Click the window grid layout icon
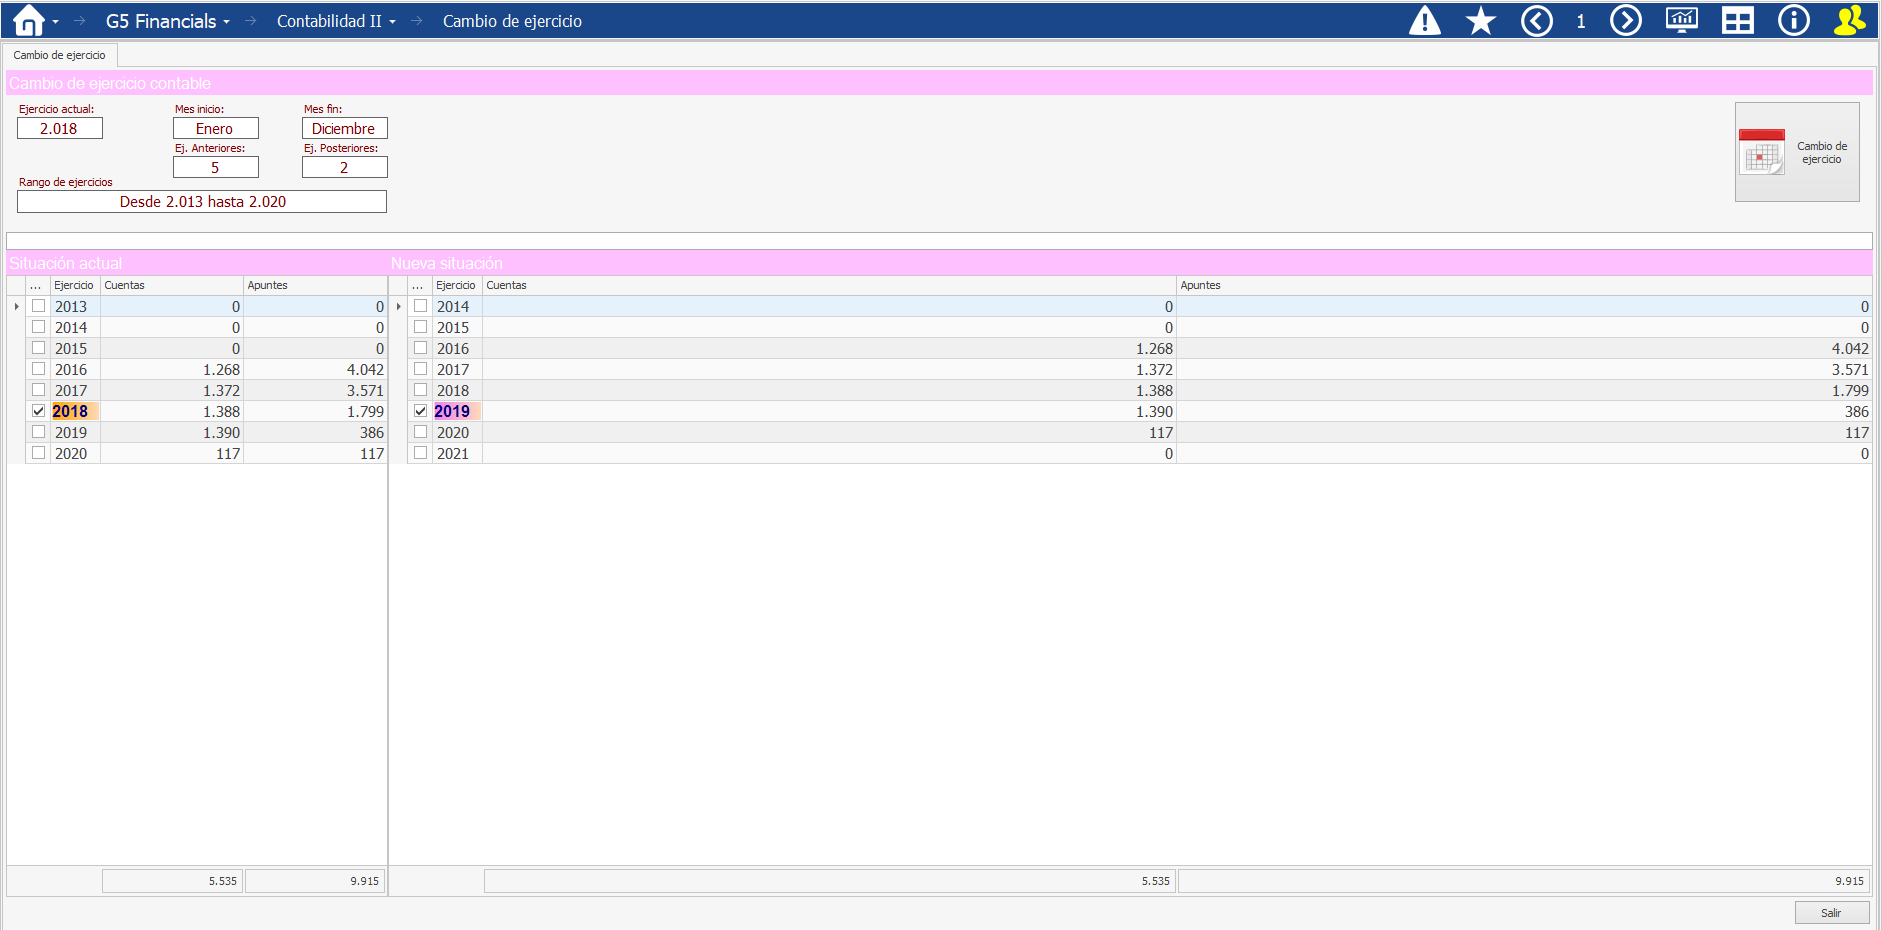This screenshot has height=930, width=1882. coord(1737,21)
